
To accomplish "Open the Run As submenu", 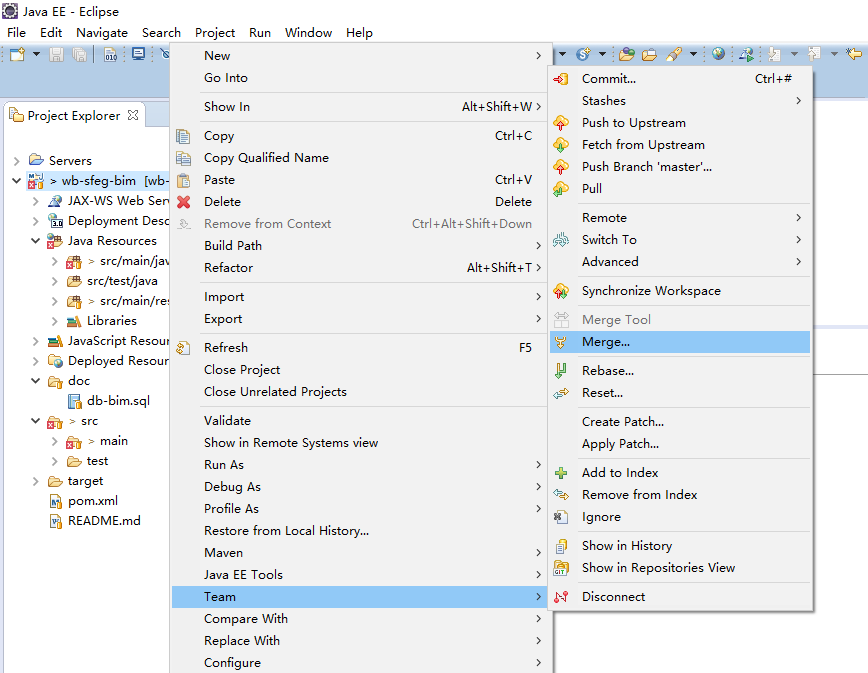I will pyautogui.click(x=359, y=465).
